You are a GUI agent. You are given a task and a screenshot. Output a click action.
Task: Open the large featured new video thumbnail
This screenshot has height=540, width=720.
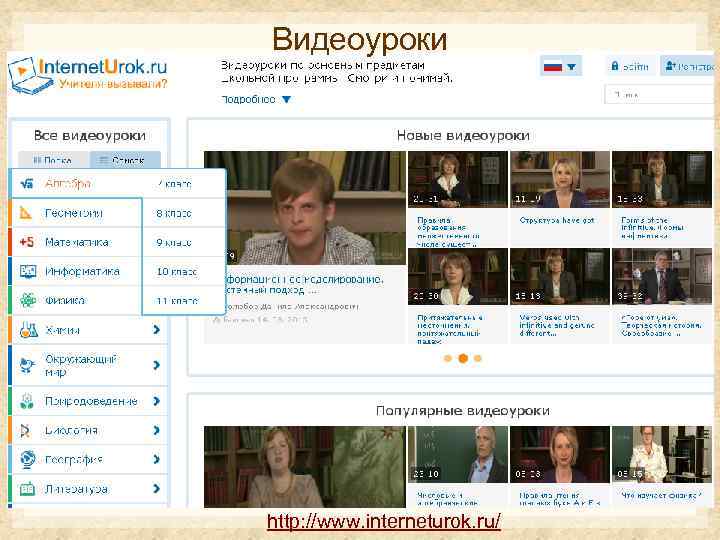(x=304, y=208)
